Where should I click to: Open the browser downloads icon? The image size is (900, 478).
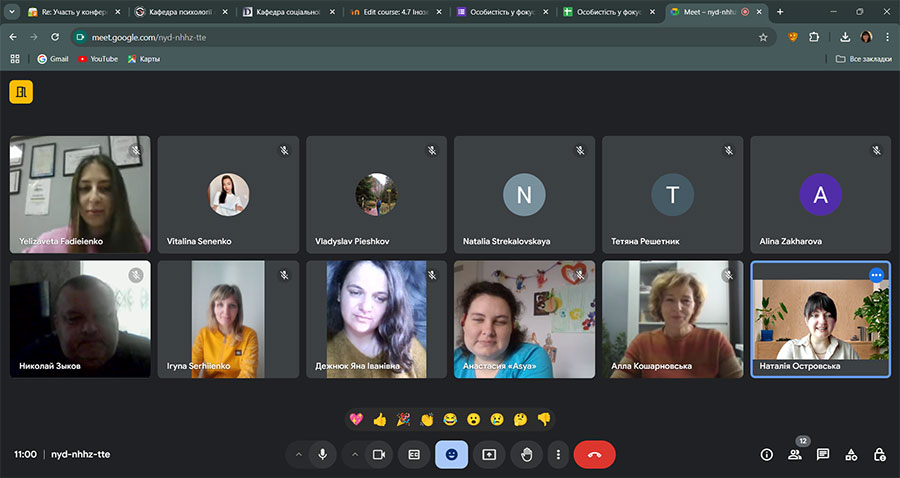point(845,37)
